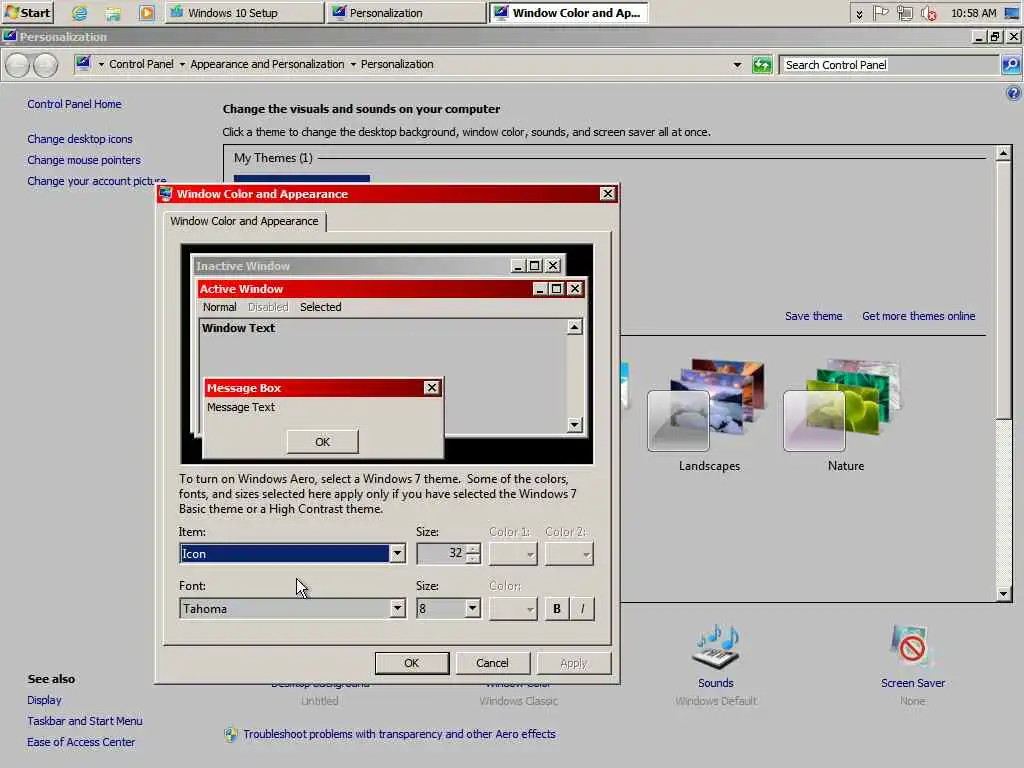Click the address bar Personalization icon
This screenshot has width=1024, height=768.
(83, 64)
